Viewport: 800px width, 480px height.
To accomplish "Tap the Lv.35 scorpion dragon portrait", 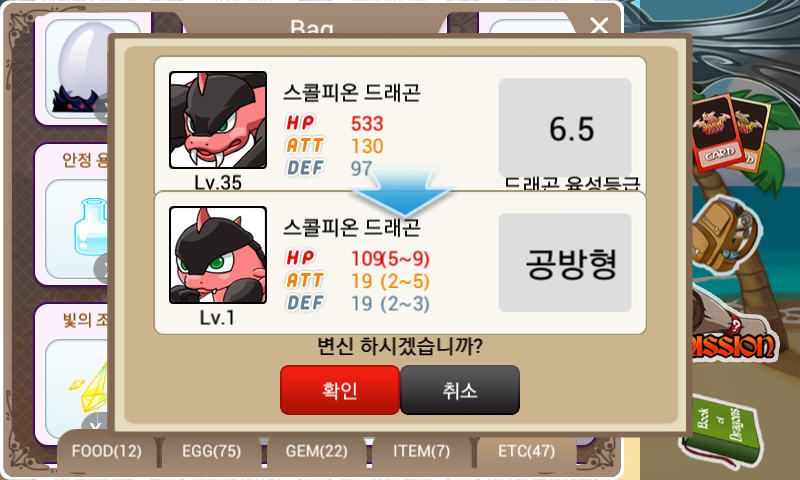I will [218, 120].
